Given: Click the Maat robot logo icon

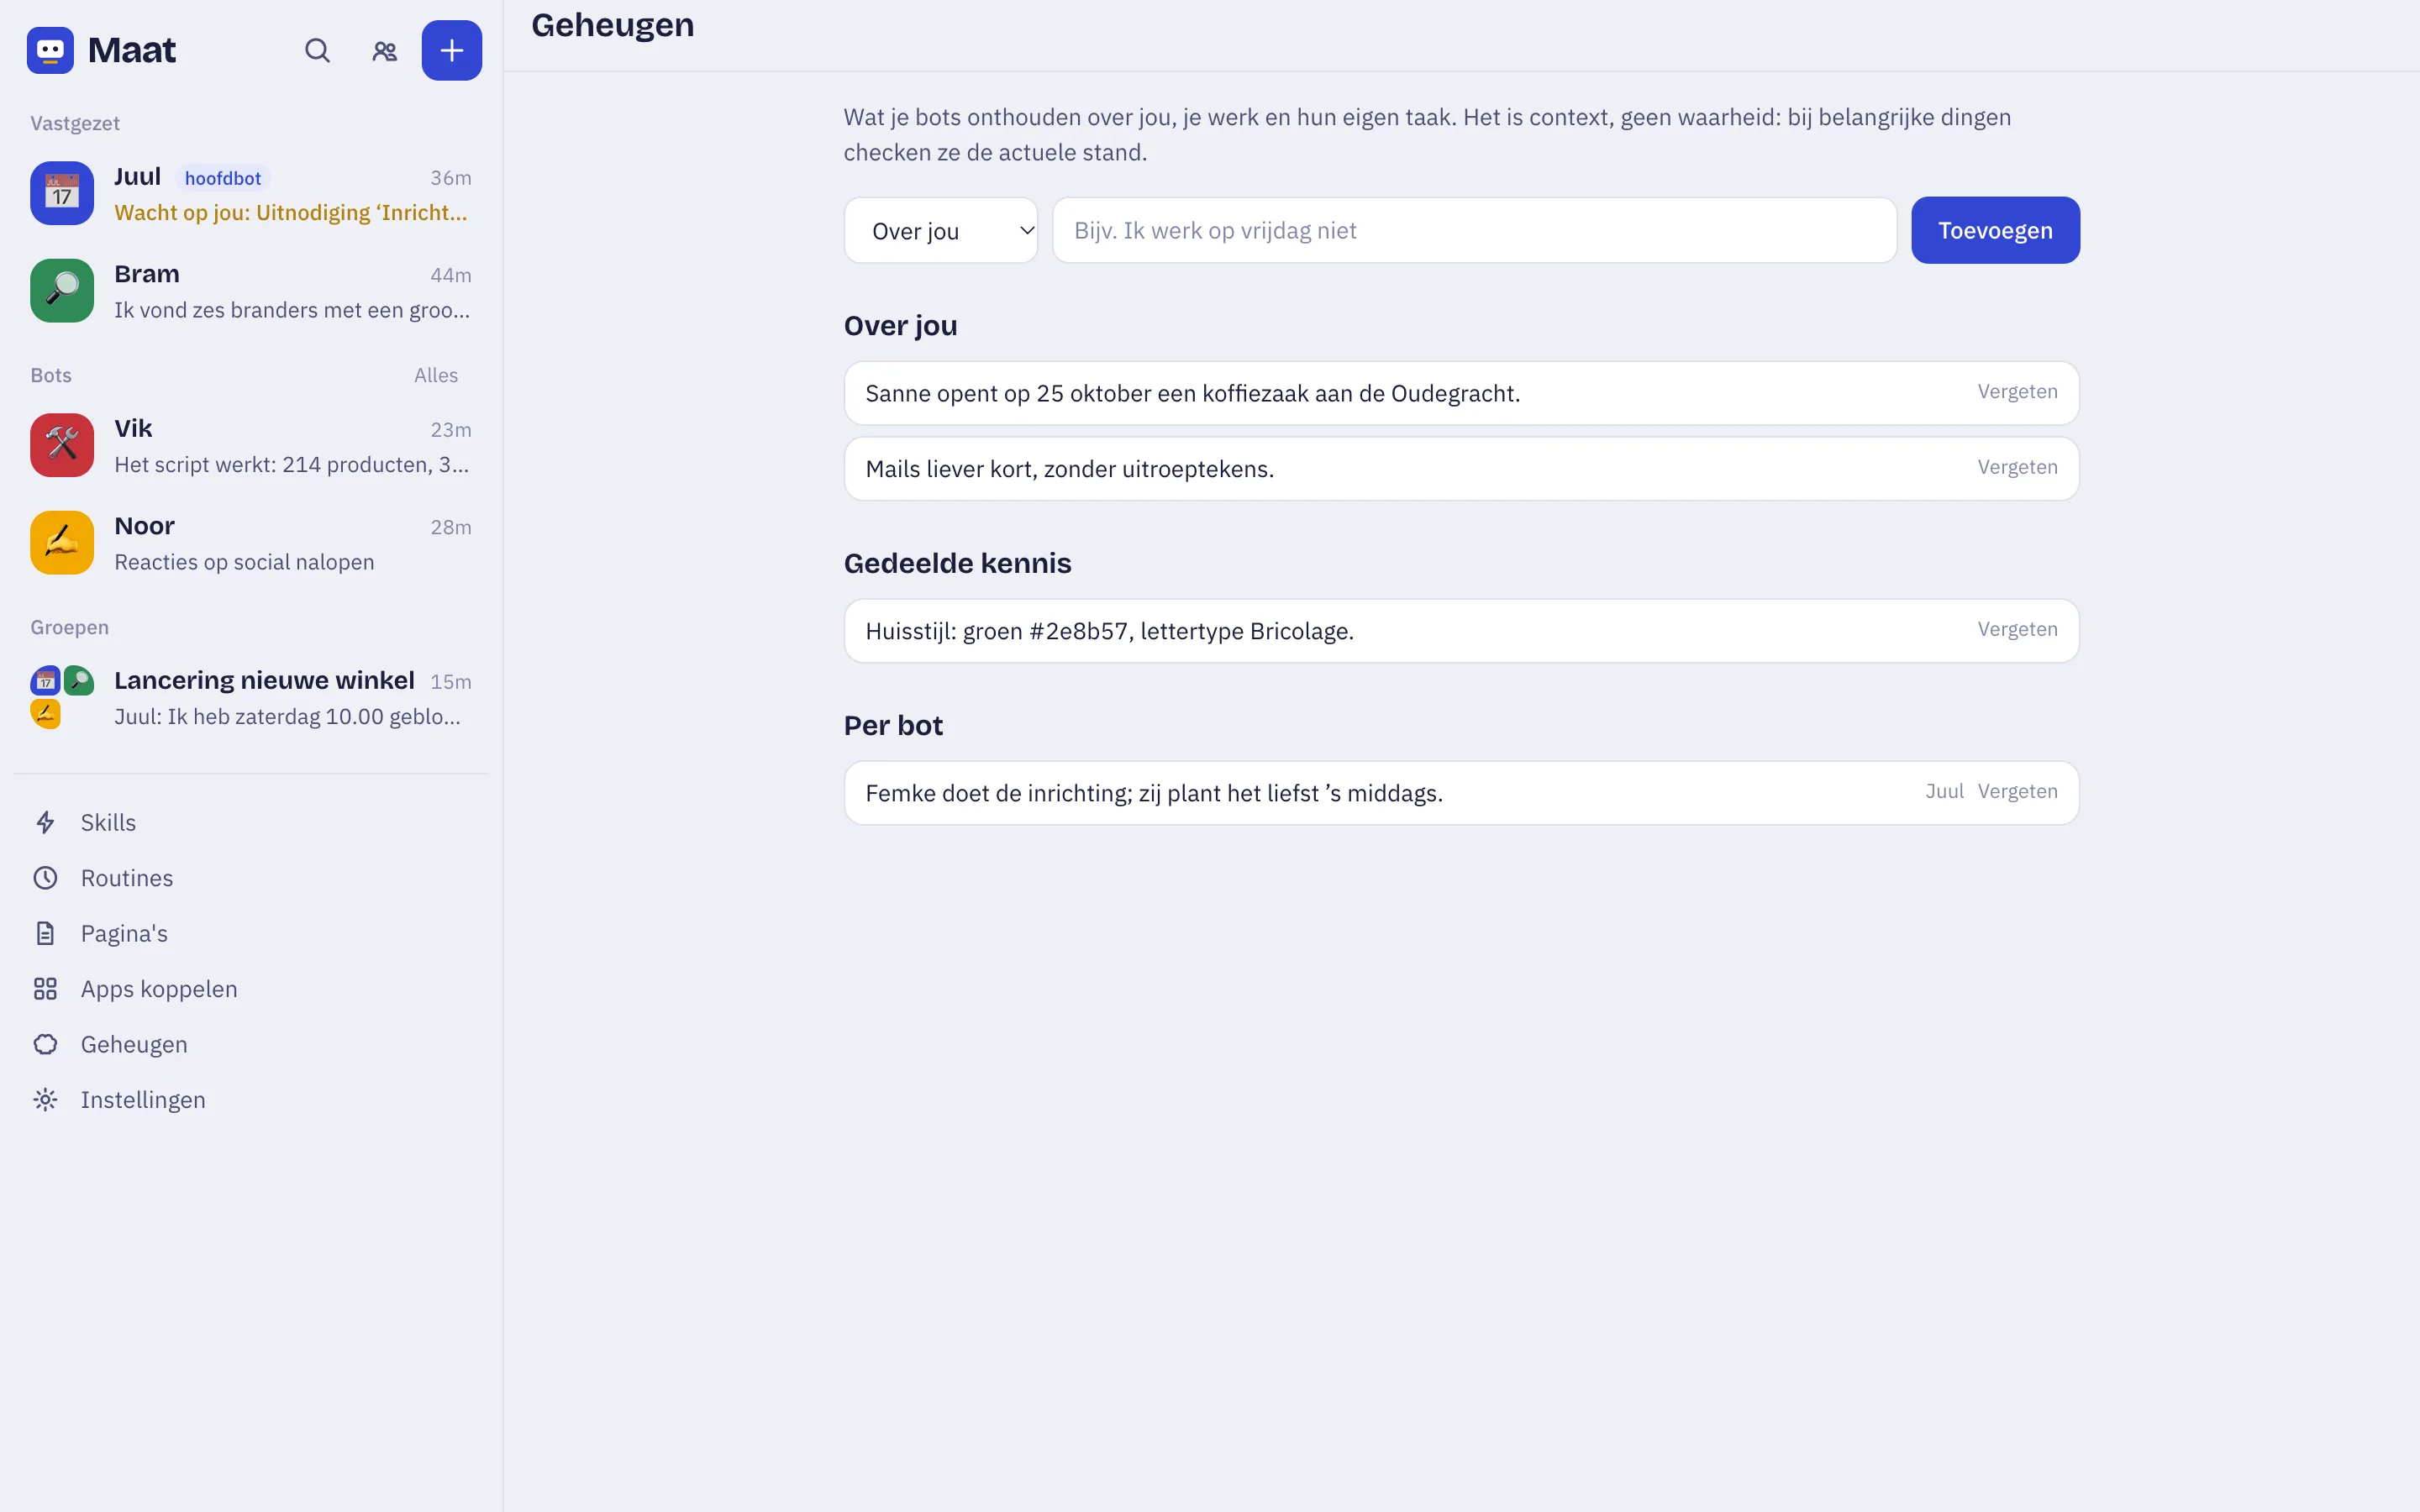Looking at the screenshot, I should 50,50.
